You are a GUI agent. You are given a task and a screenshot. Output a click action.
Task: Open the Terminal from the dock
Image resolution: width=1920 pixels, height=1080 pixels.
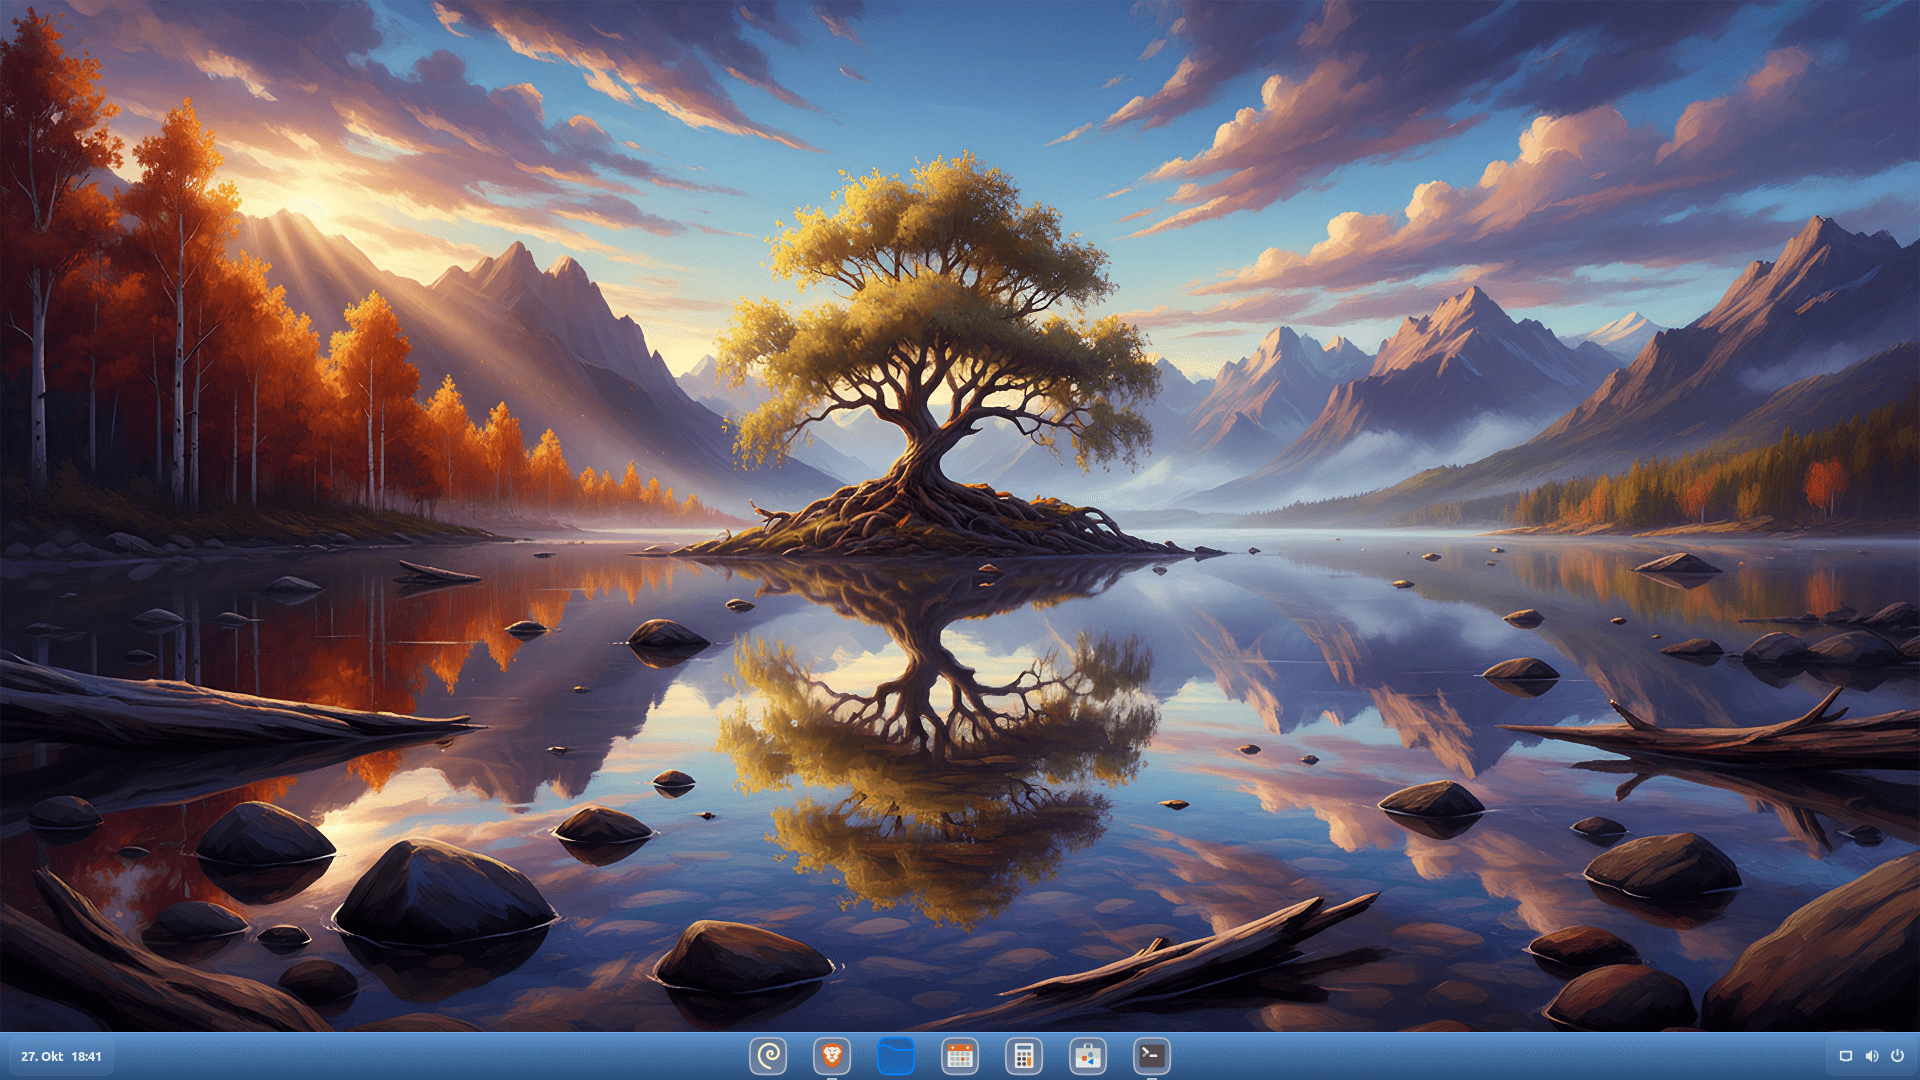[1151, 1056]
